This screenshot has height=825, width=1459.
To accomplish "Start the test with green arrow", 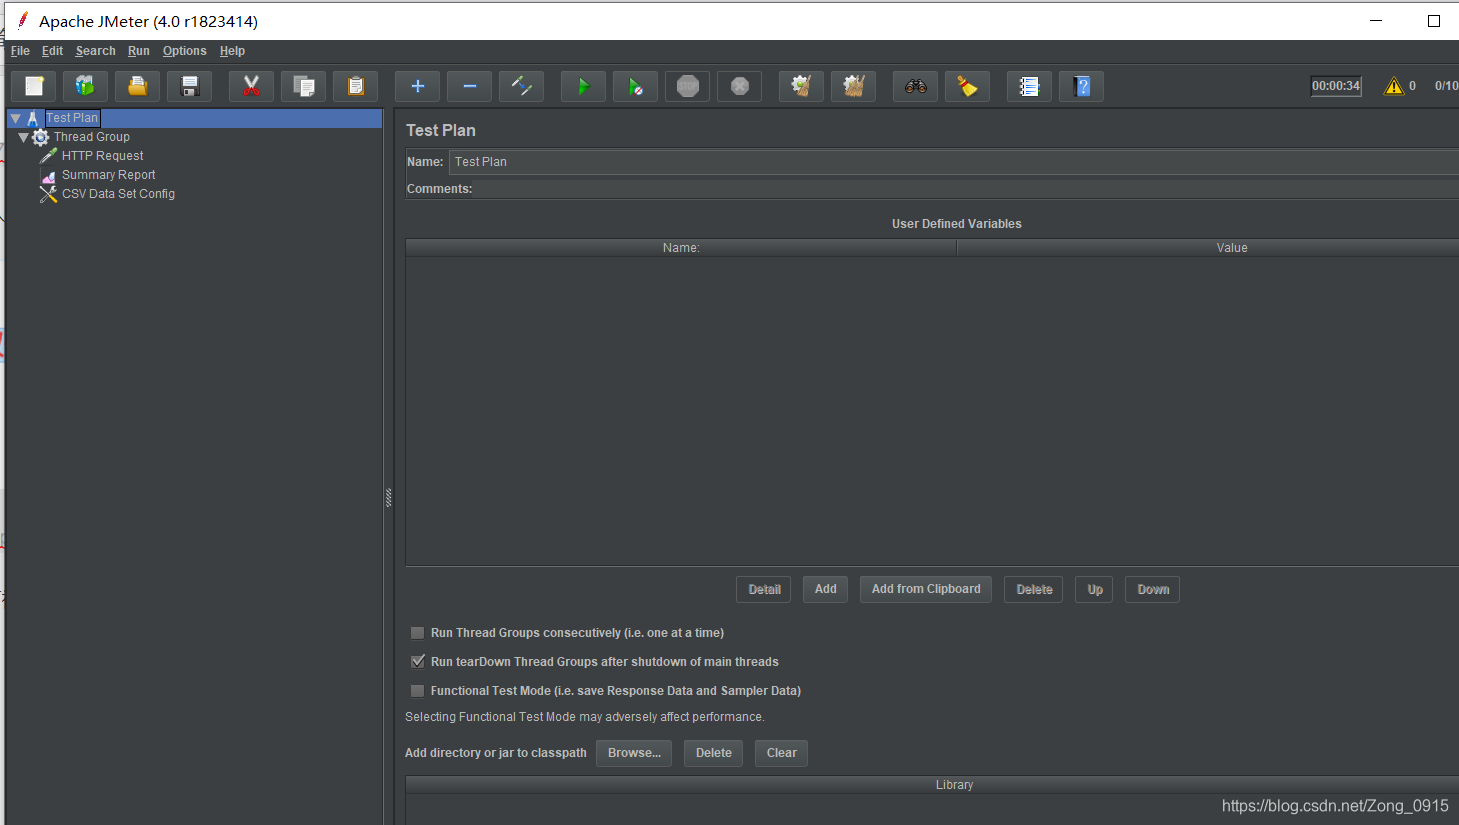I will click(583, 86).
